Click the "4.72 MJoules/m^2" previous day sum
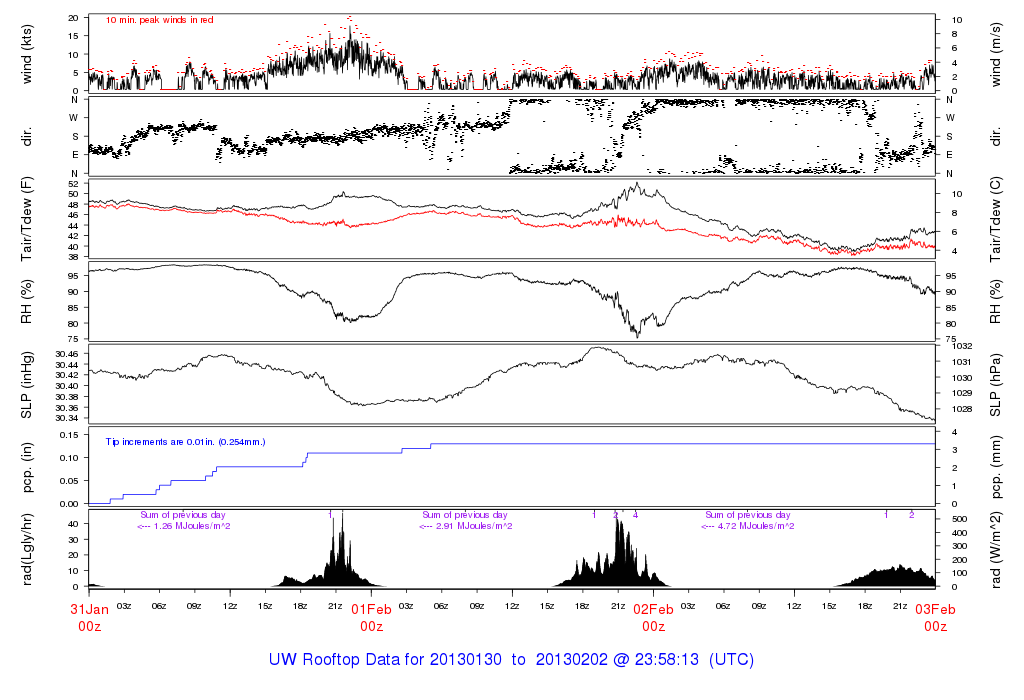The width and height of the screenshot is (1024, 700). point(756,526)
